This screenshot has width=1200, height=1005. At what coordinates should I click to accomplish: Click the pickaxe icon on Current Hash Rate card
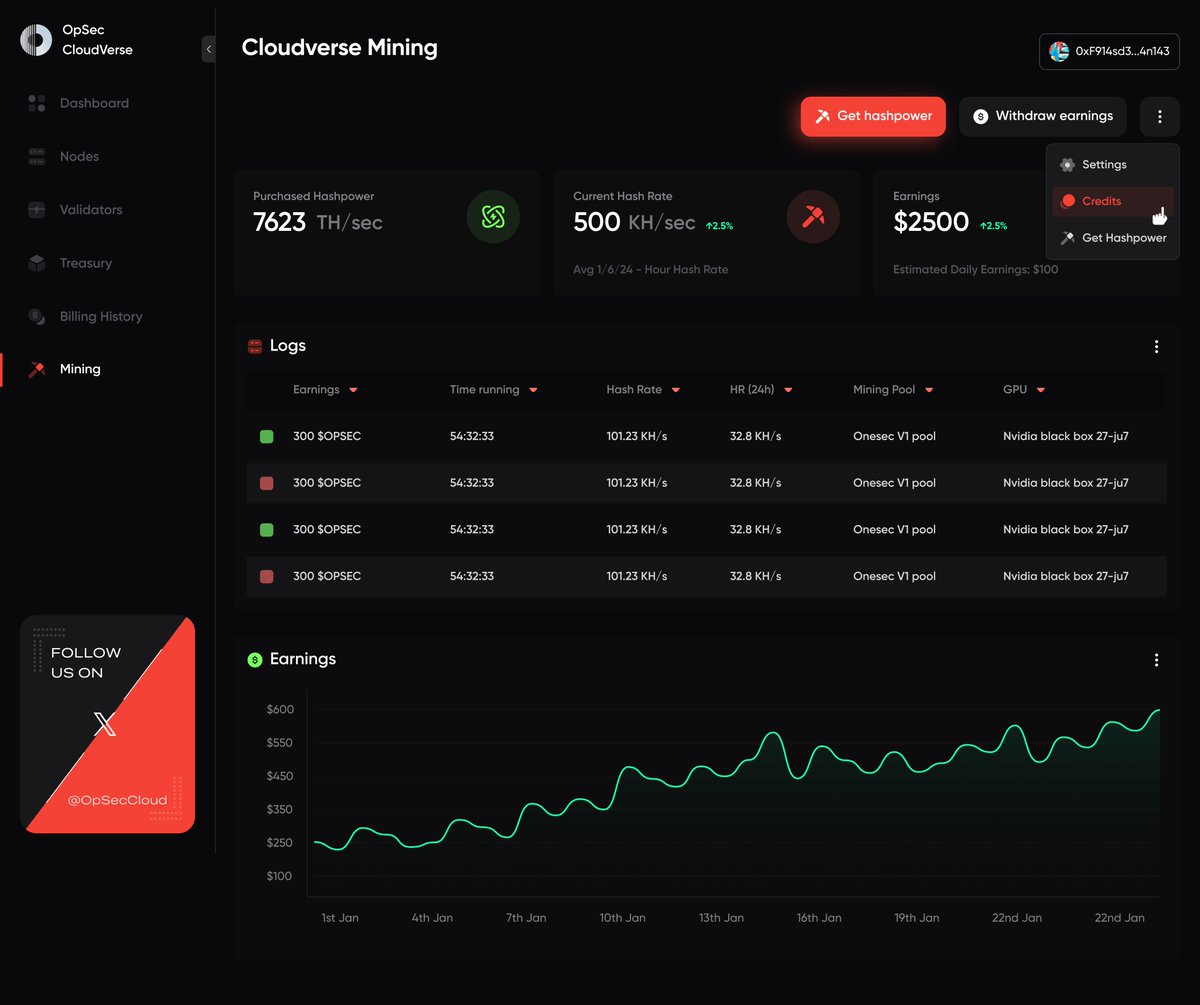813,216
